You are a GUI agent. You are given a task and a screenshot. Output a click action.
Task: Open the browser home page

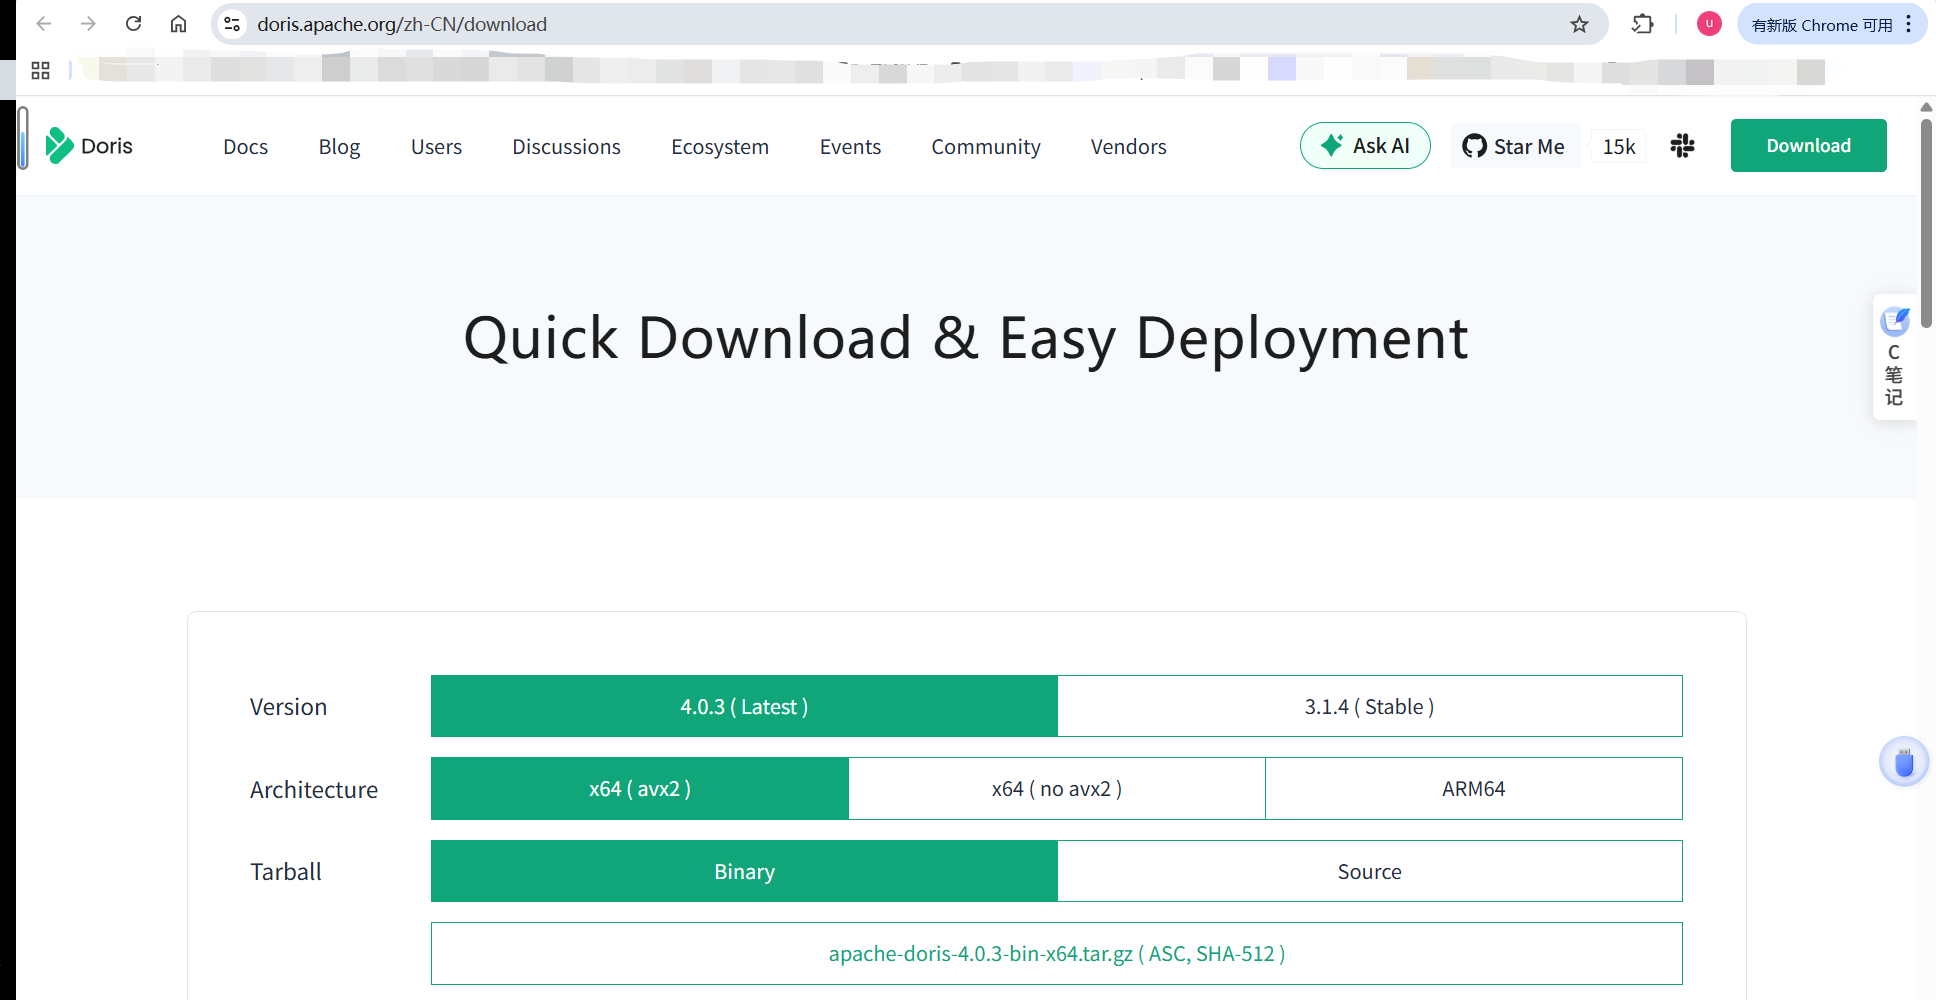tap(179, 24)
